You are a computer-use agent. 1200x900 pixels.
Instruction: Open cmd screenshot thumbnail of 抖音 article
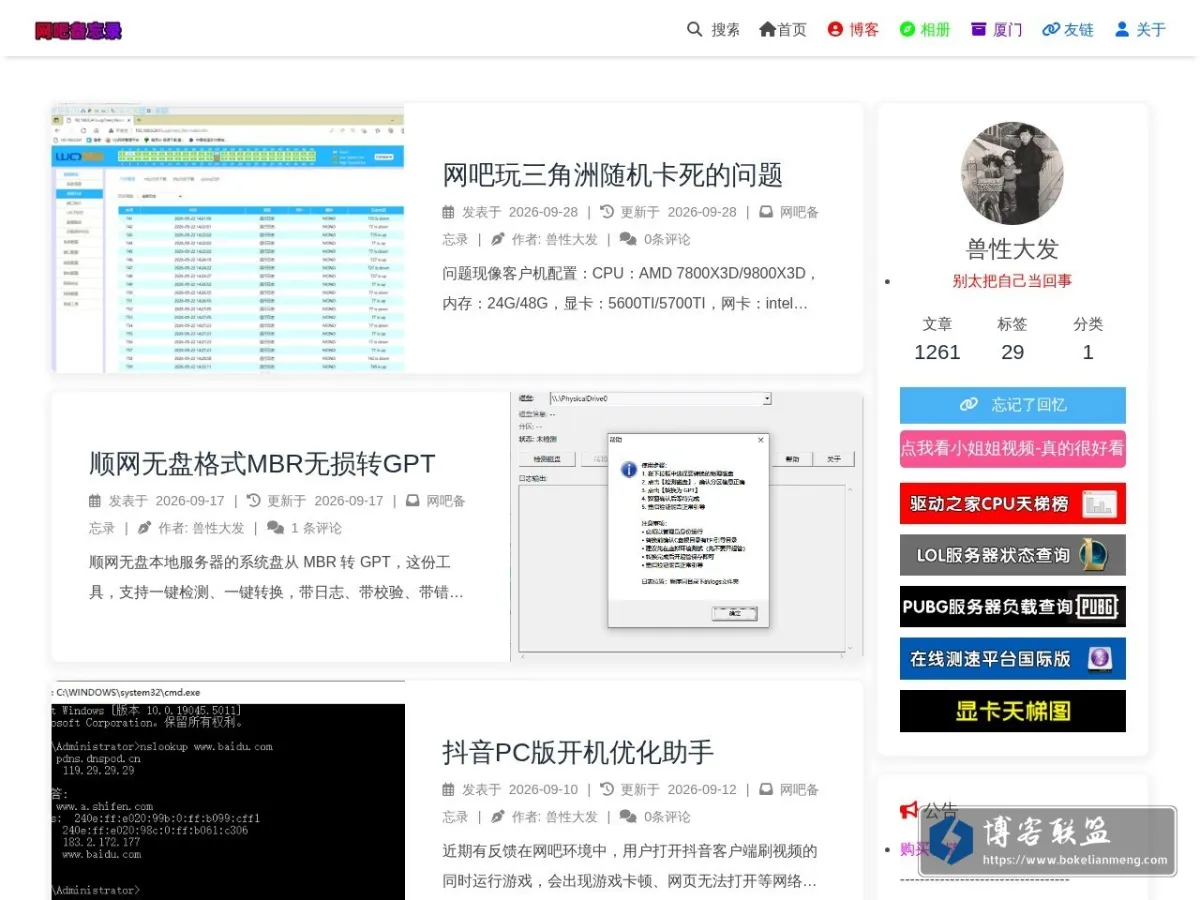(229, 792)
